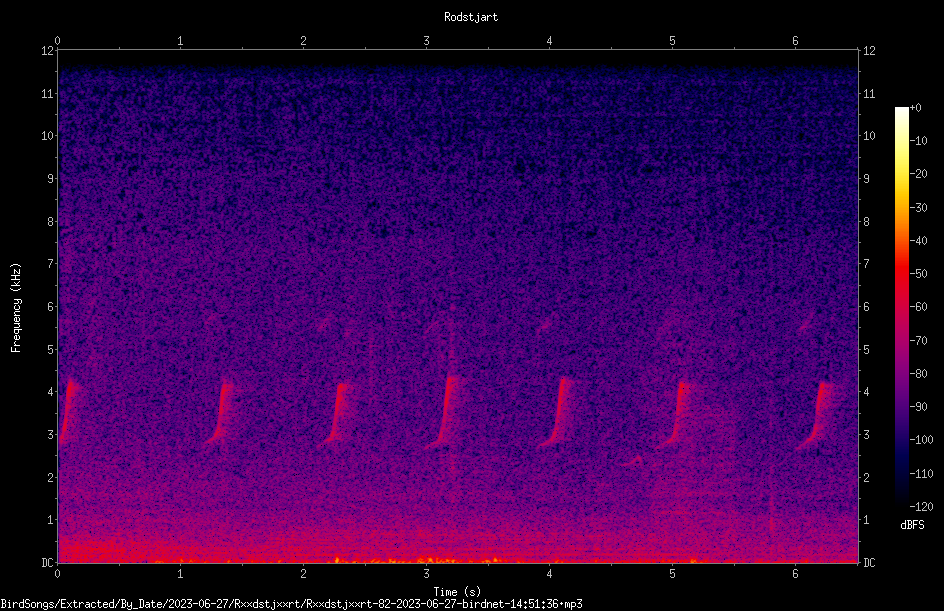944x611 pixels.
Task: Select the chirp just after 4 seconds
Action: 556,412
